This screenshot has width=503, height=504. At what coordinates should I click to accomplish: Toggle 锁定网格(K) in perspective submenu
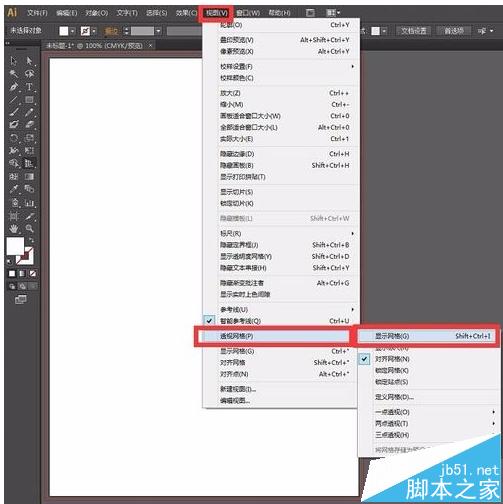428,370
